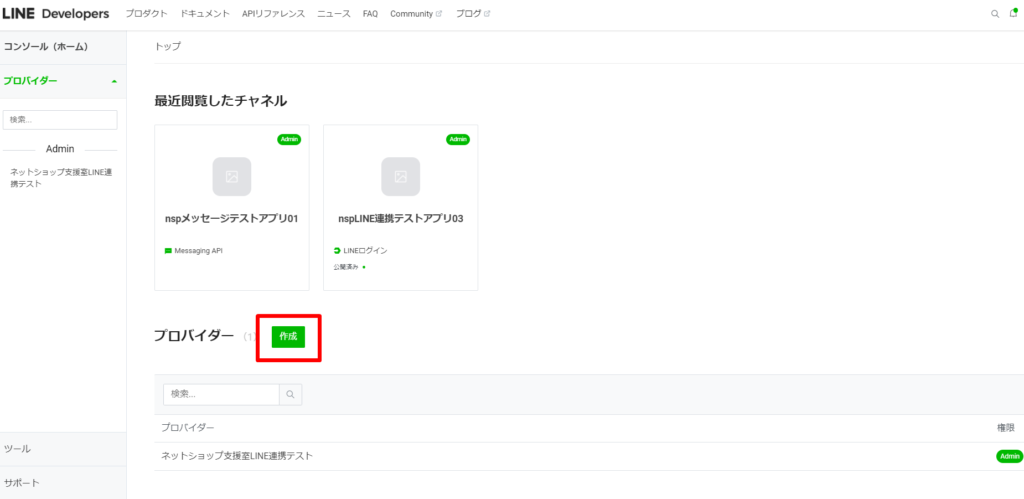Click the provider list search magnifier button
This screenshot has height=499, width=1024.
290,395
